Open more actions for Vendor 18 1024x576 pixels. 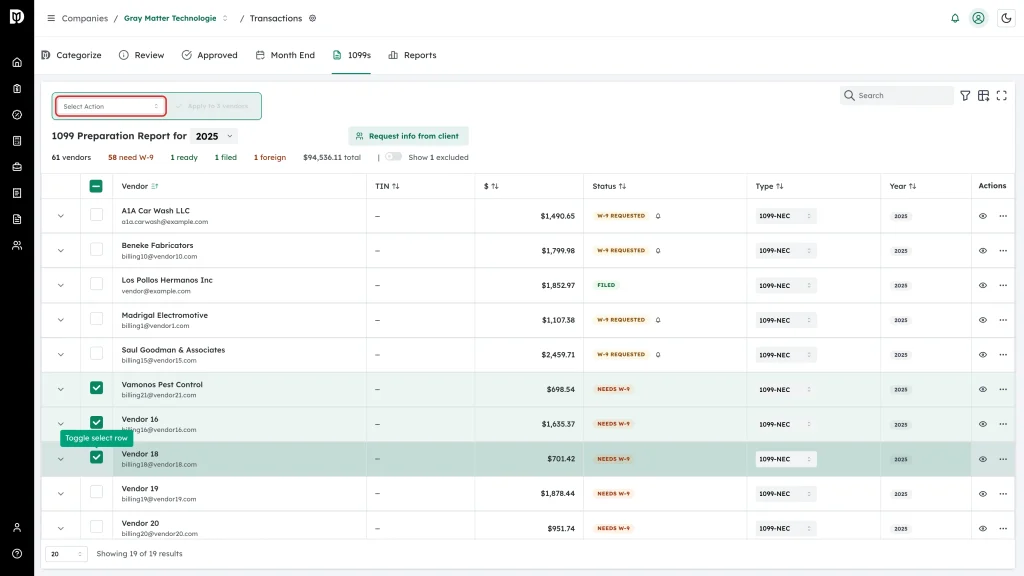tap(1003, 459)
